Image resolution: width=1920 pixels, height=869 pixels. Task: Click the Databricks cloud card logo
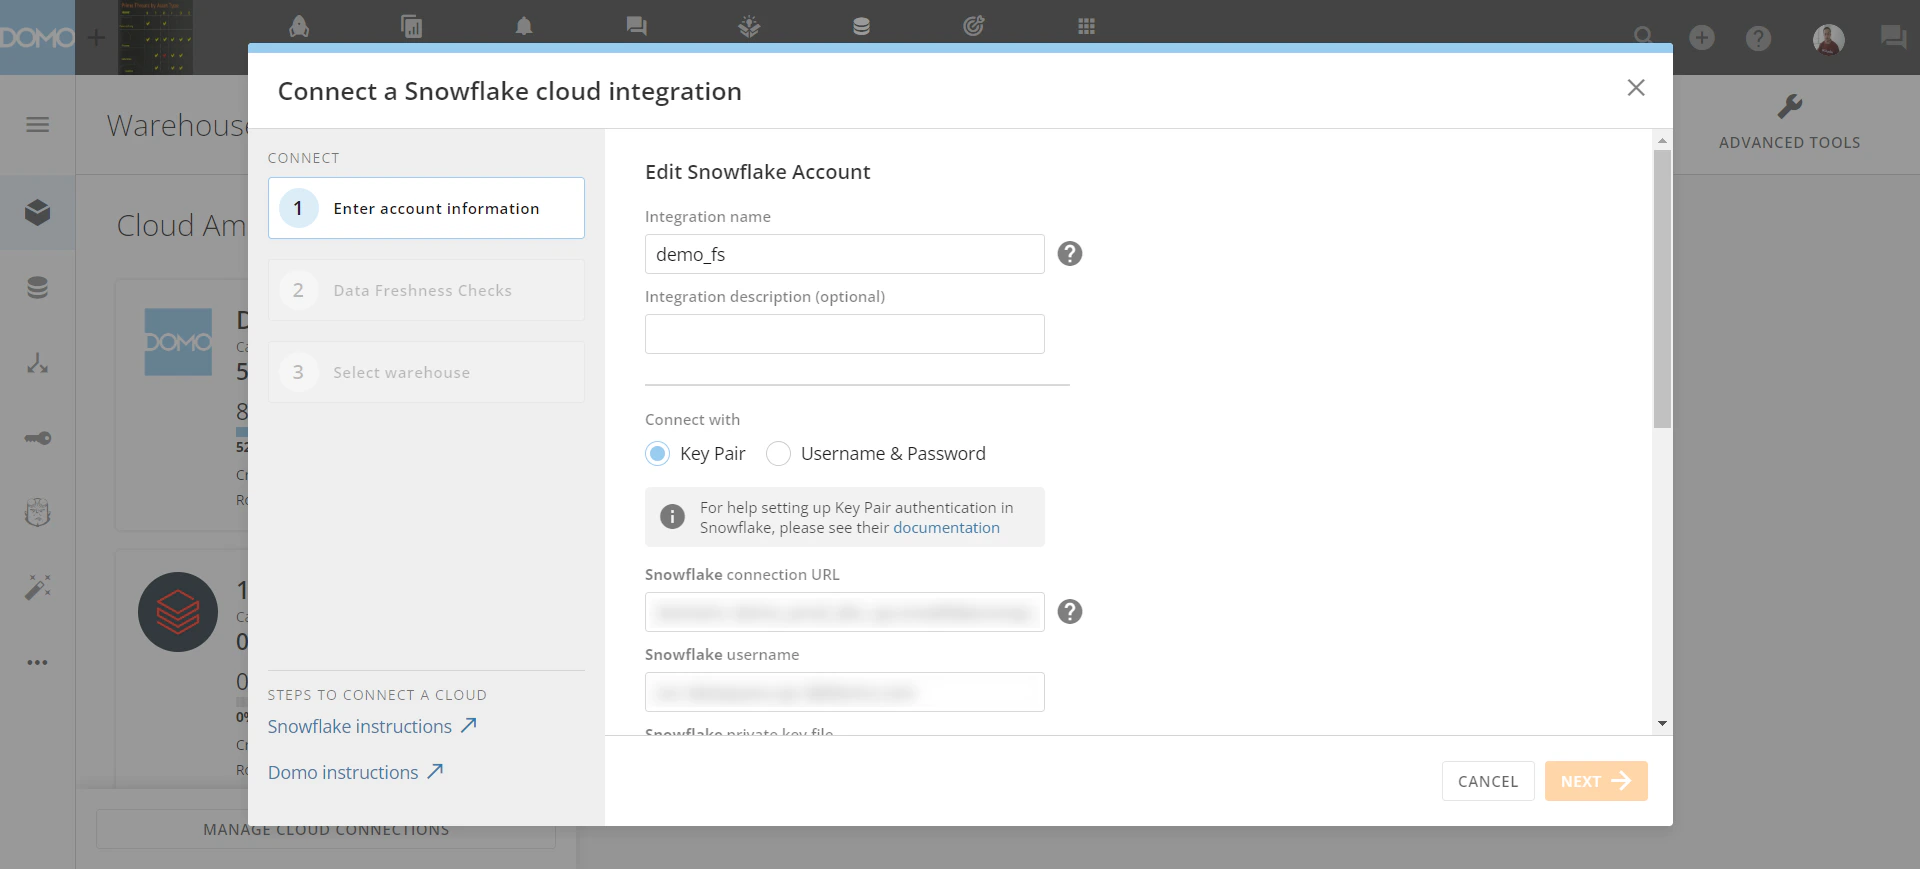tap(178, 612)
